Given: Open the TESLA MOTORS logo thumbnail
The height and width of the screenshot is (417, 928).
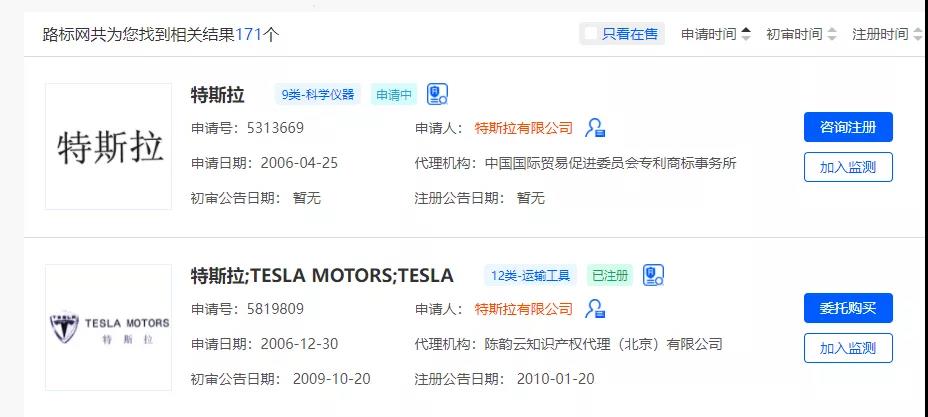Looking at the screenshot, I should (x=108, y=328).
